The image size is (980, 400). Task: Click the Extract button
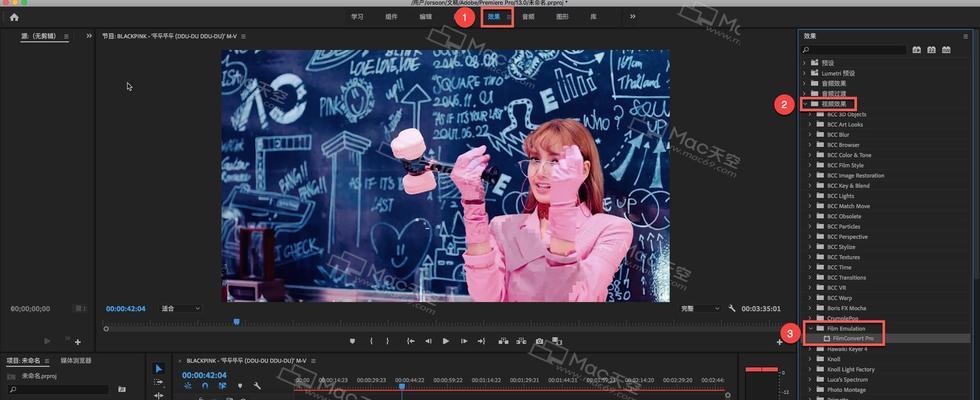click(521, 341)
